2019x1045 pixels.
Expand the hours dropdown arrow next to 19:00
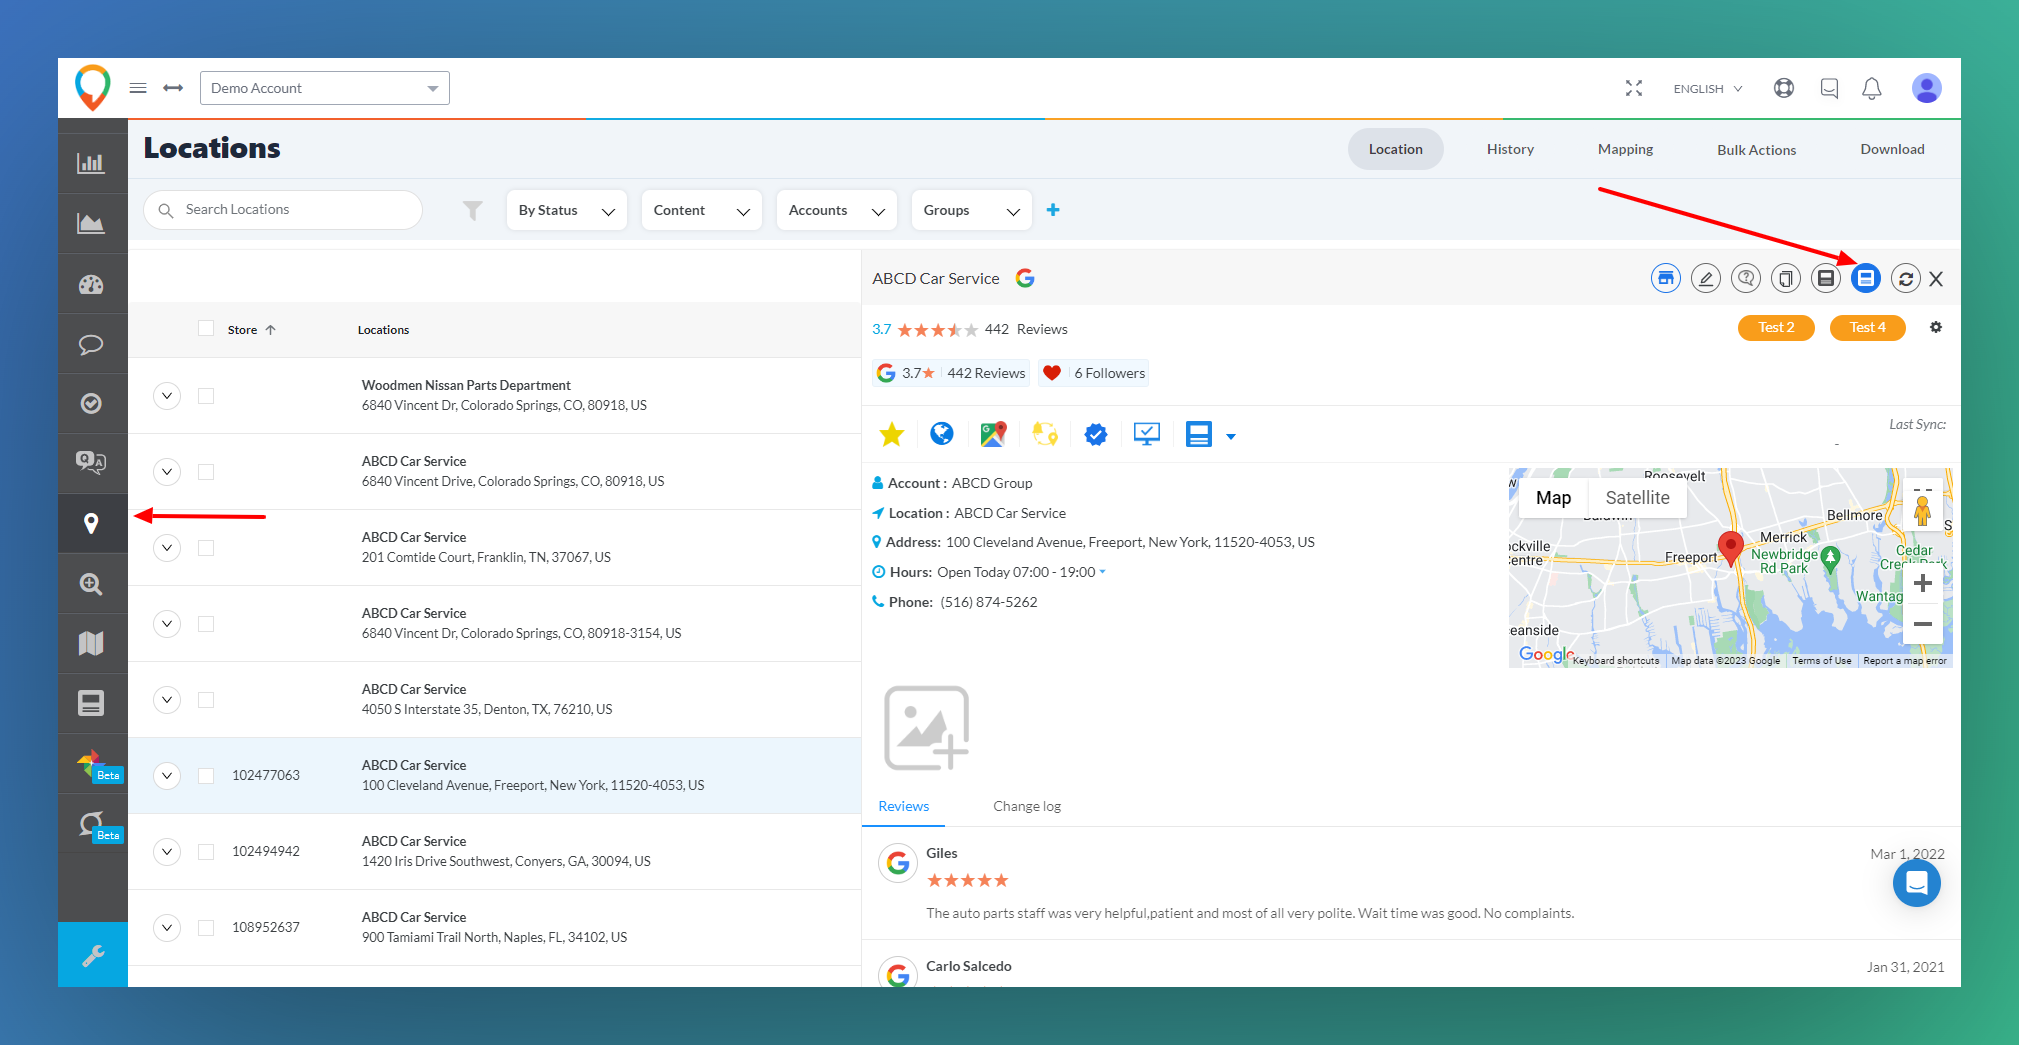pyautogui.click(x=1102, y=572)
